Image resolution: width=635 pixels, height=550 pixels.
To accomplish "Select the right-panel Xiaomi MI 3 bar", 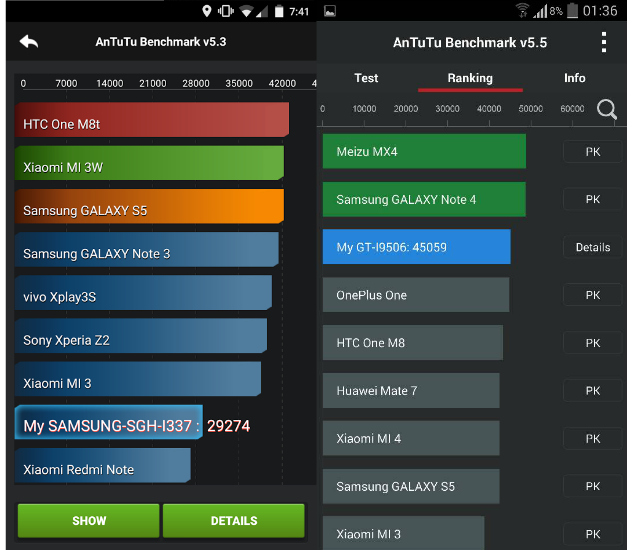I will (403, 533).
